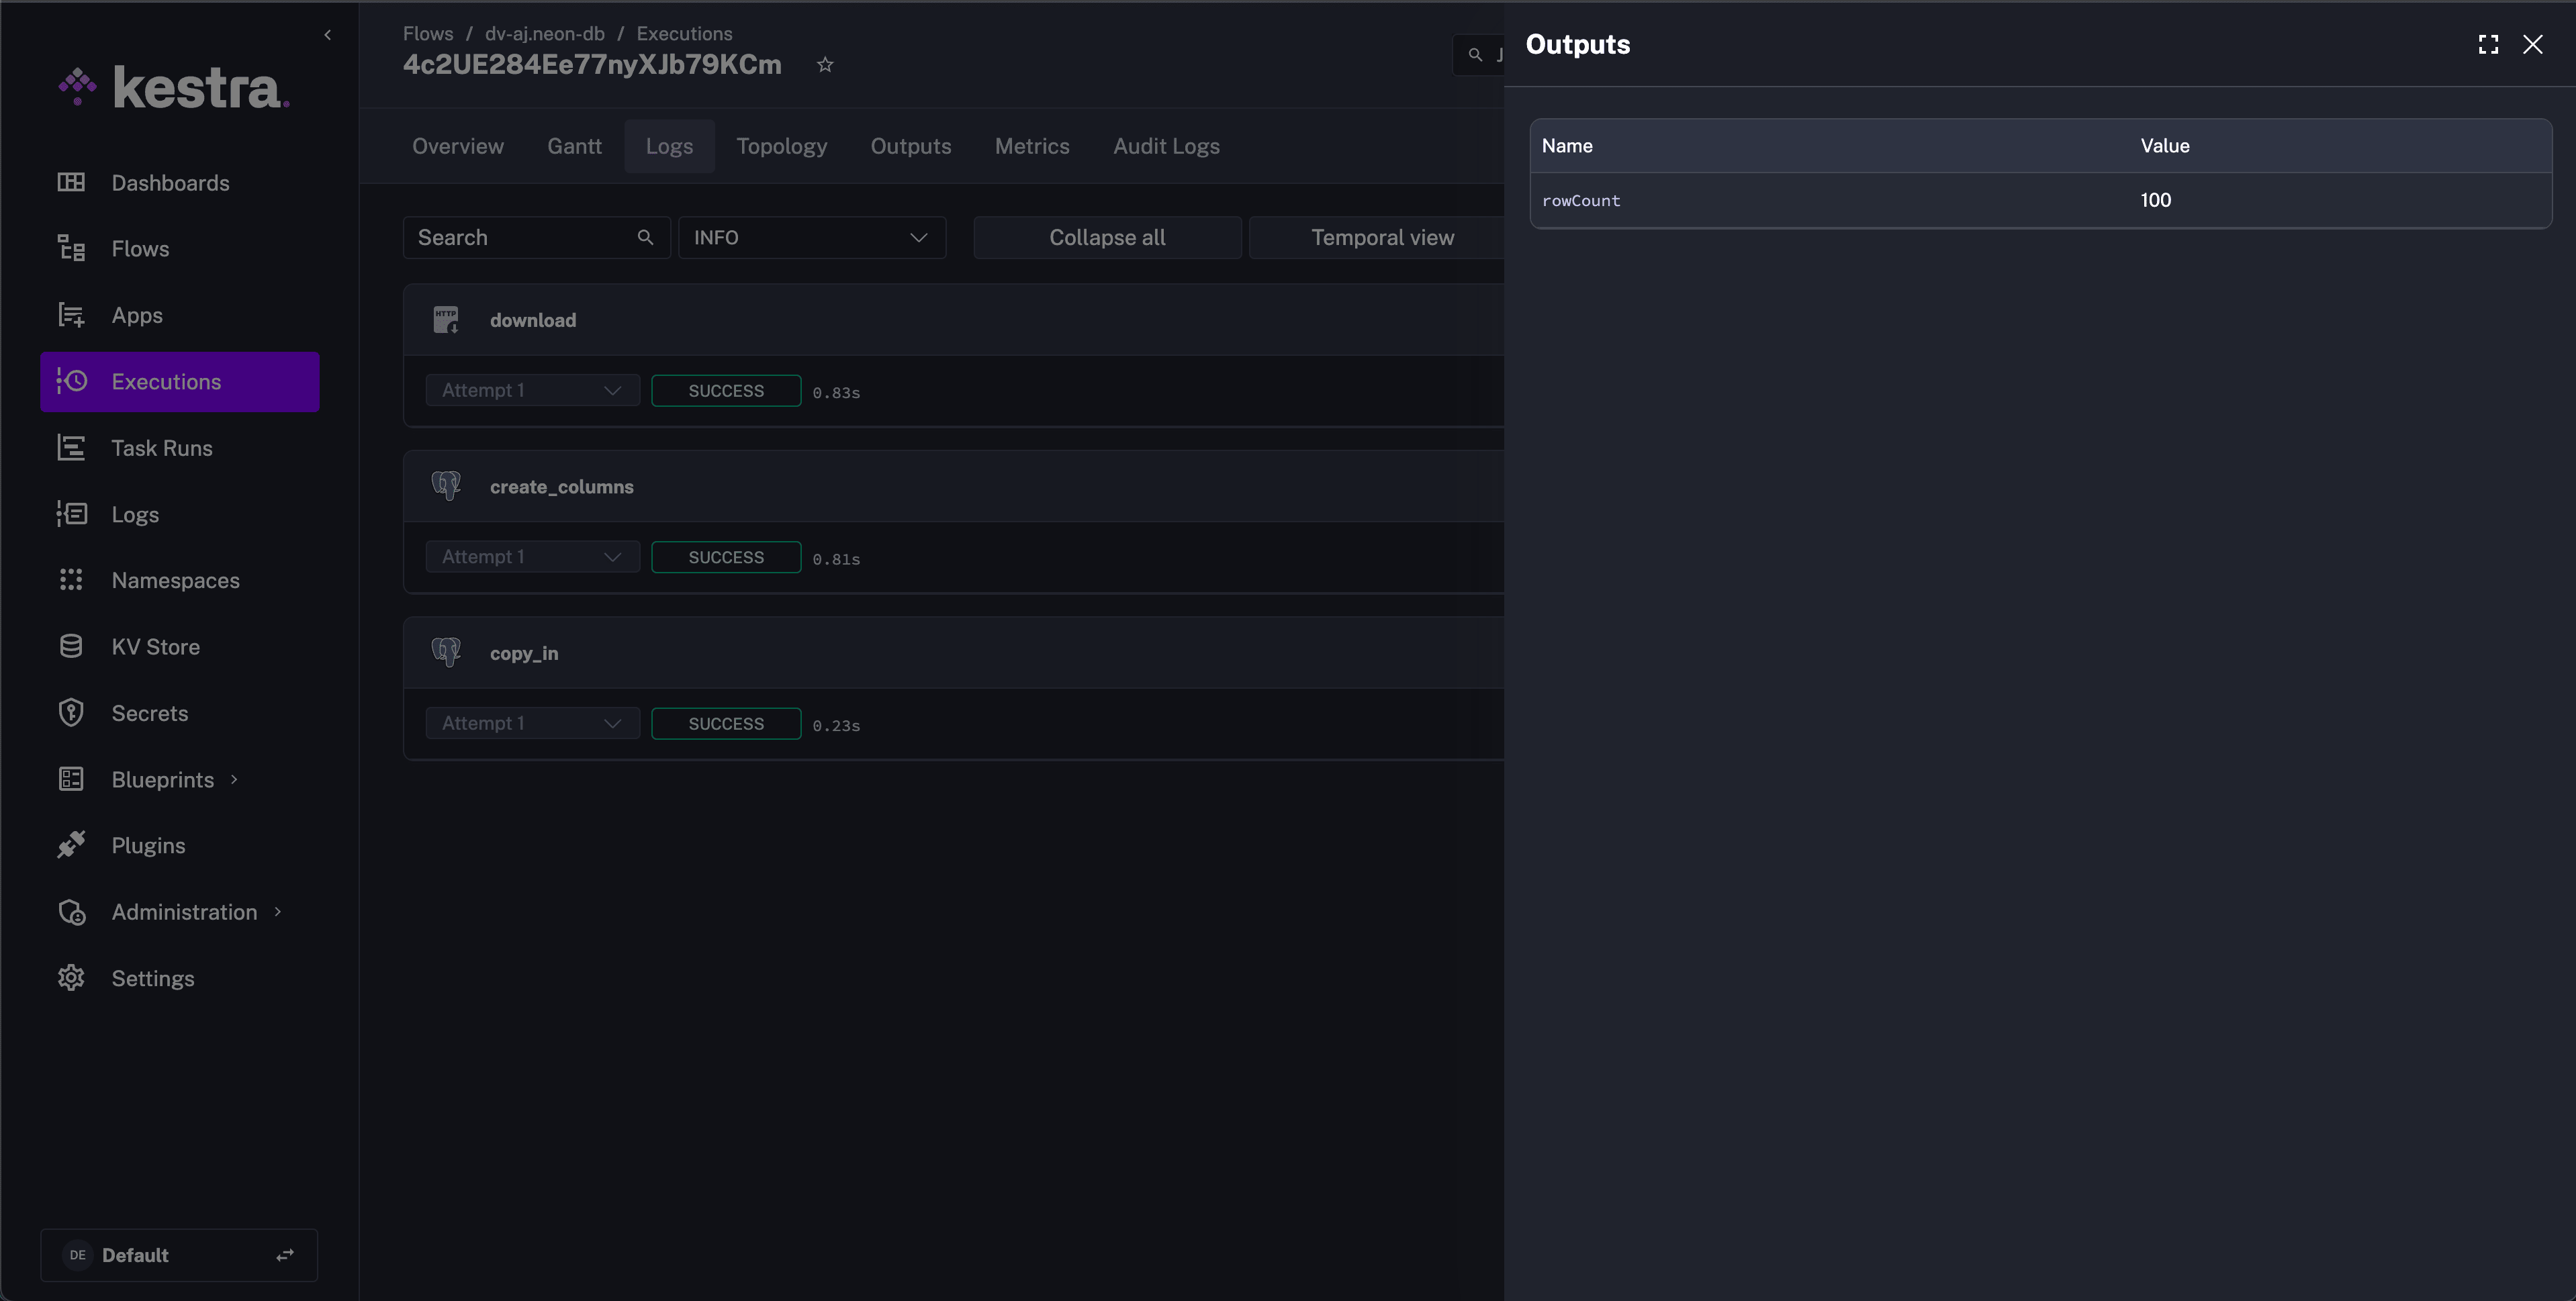Click the Collapse all button
This screenshot has height=1301, width=2576.
coord(1106,238)
